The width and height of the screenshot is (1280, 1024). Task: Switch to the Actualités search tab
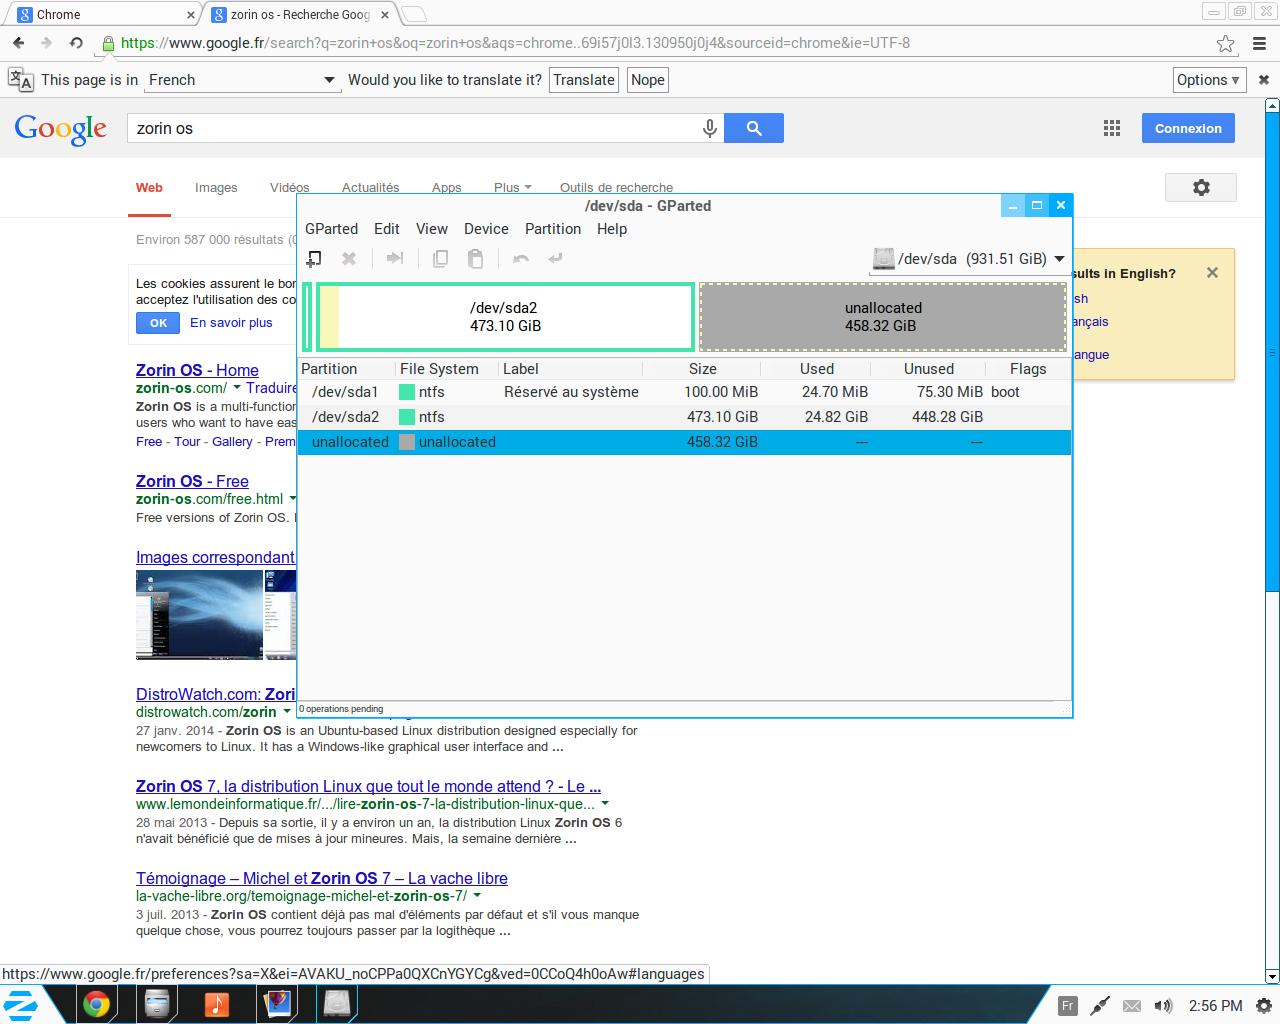pos(370,187)
